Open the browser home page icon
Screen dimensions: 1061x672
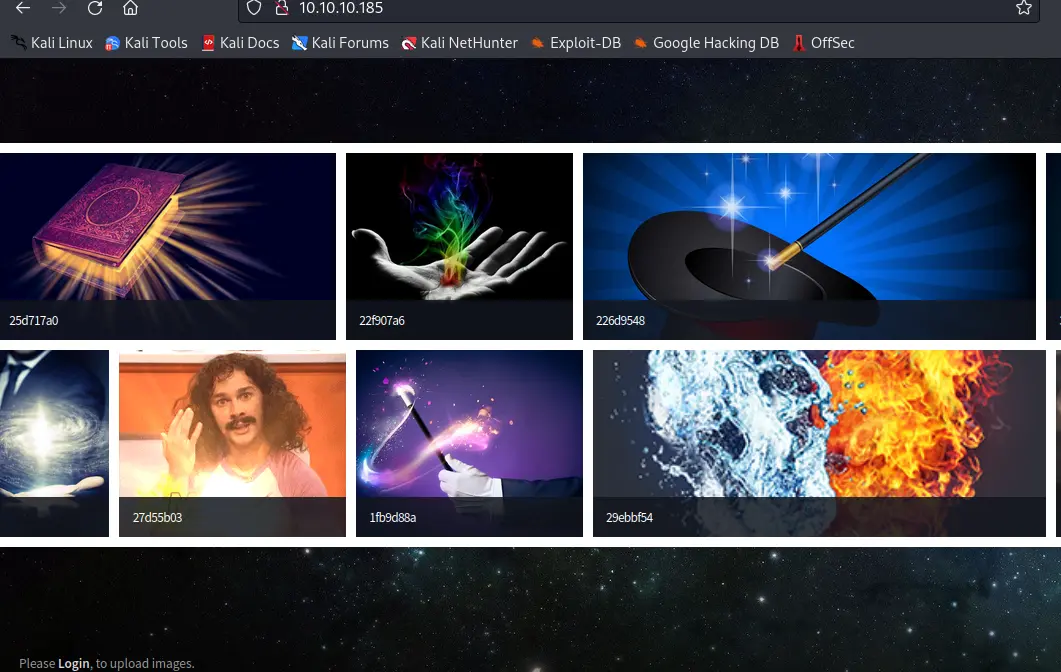(131, 8)
